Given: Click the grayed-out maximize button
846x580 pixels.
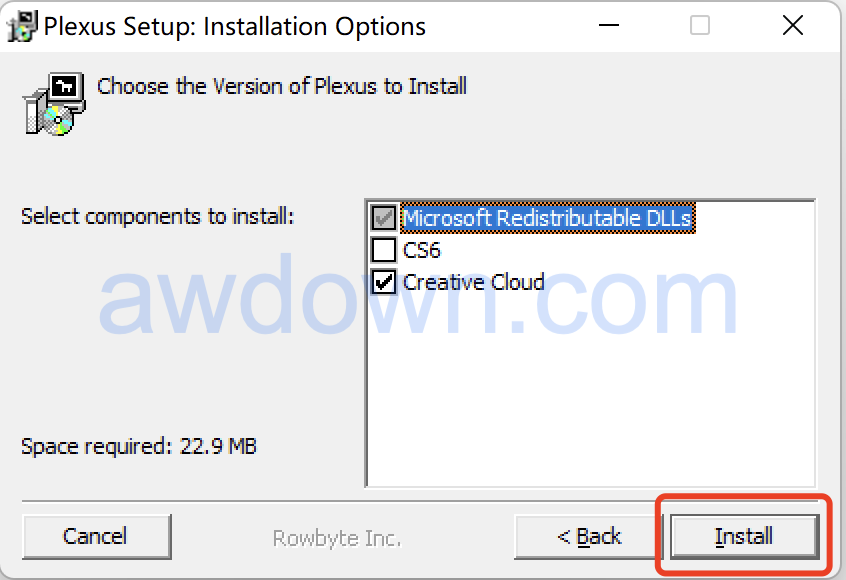Looking at the screenshot, I should 700,26.
